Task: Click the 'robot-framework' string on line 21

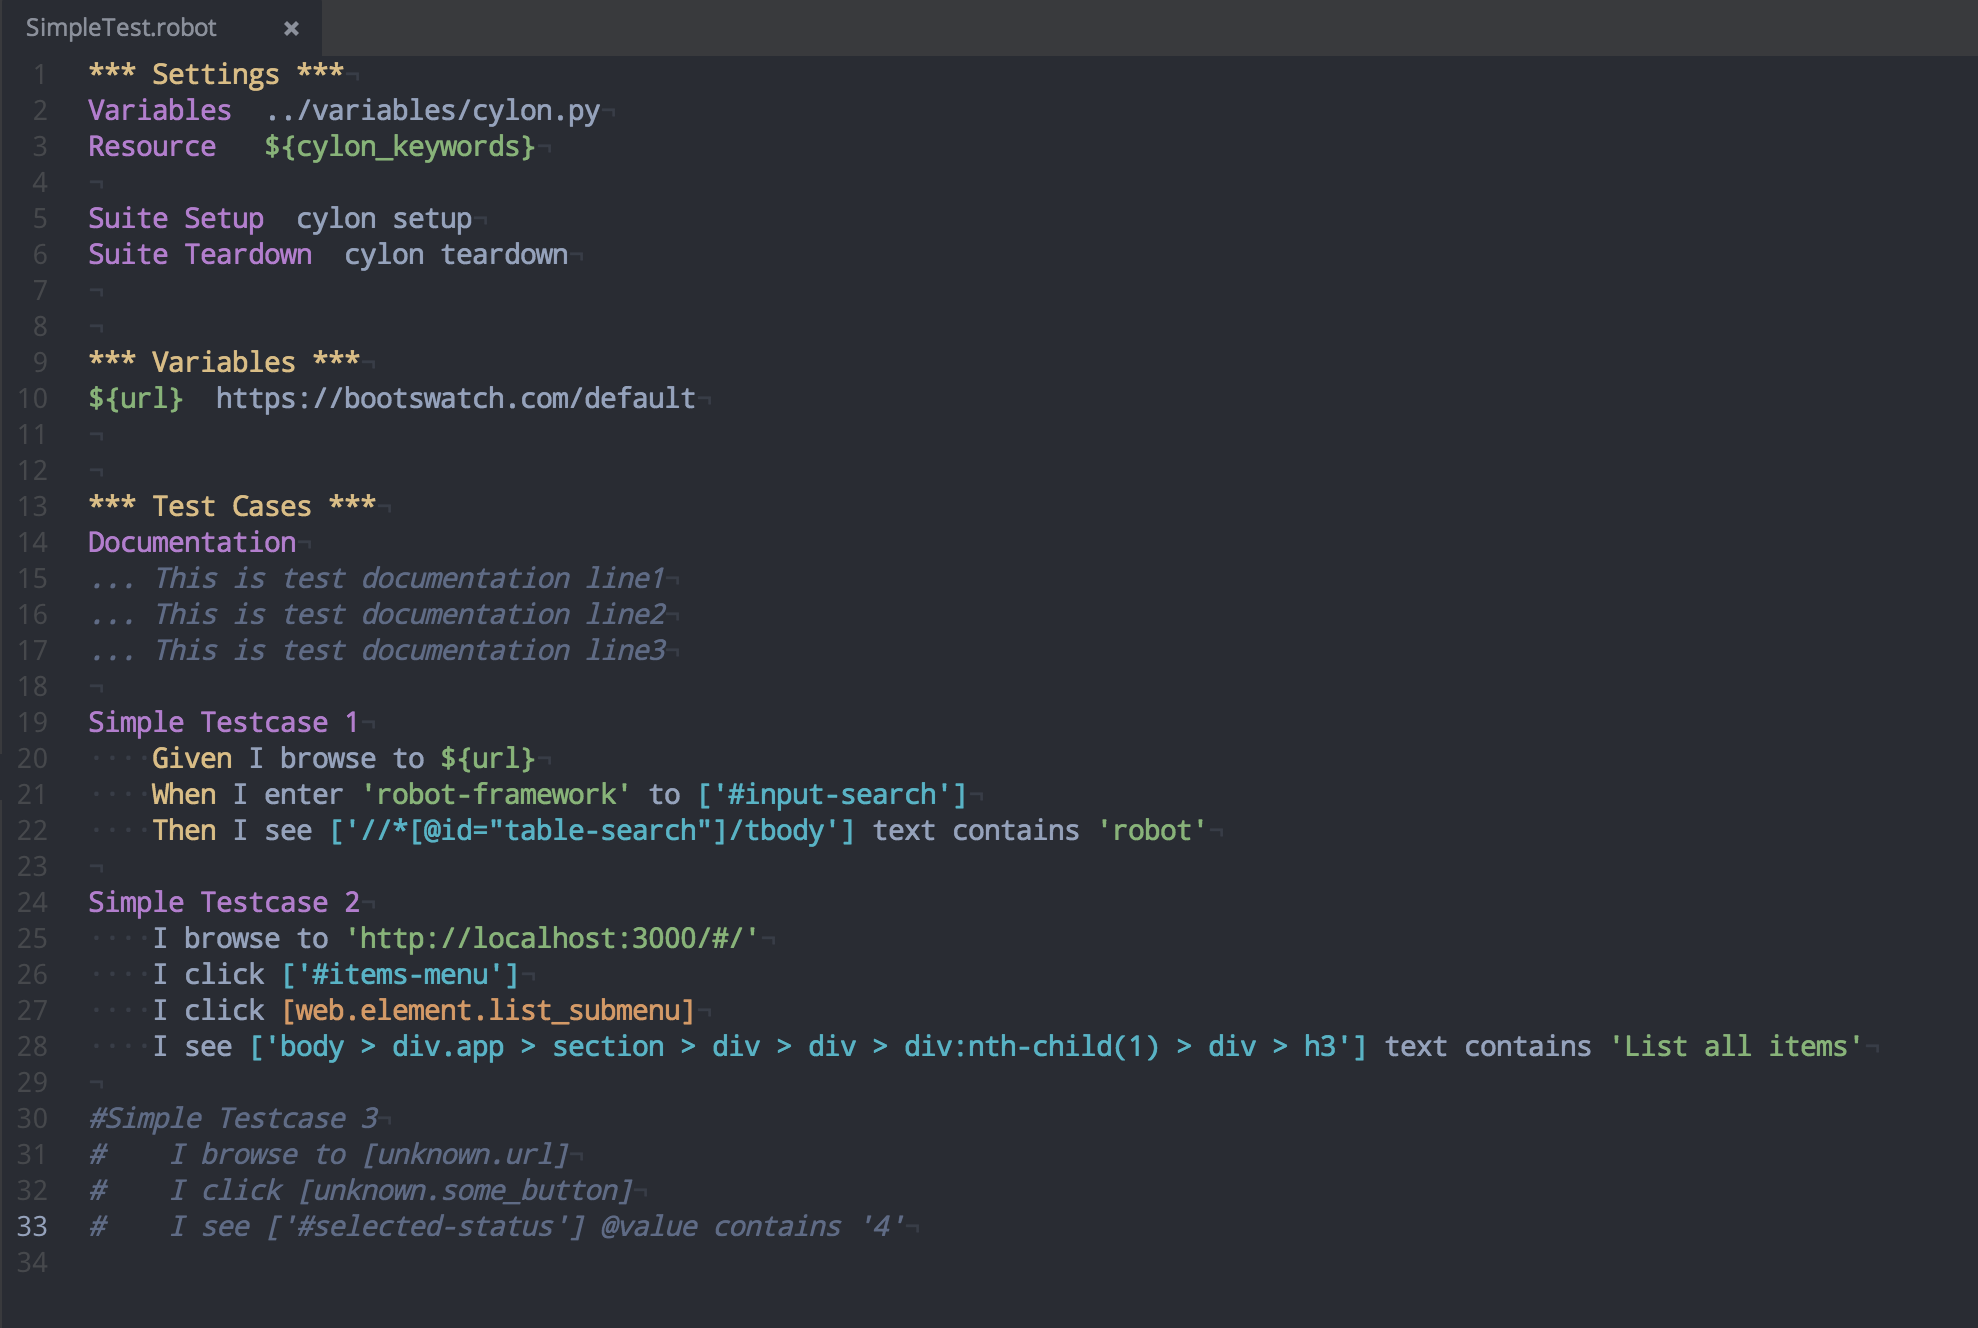Action: click(496, 794)
